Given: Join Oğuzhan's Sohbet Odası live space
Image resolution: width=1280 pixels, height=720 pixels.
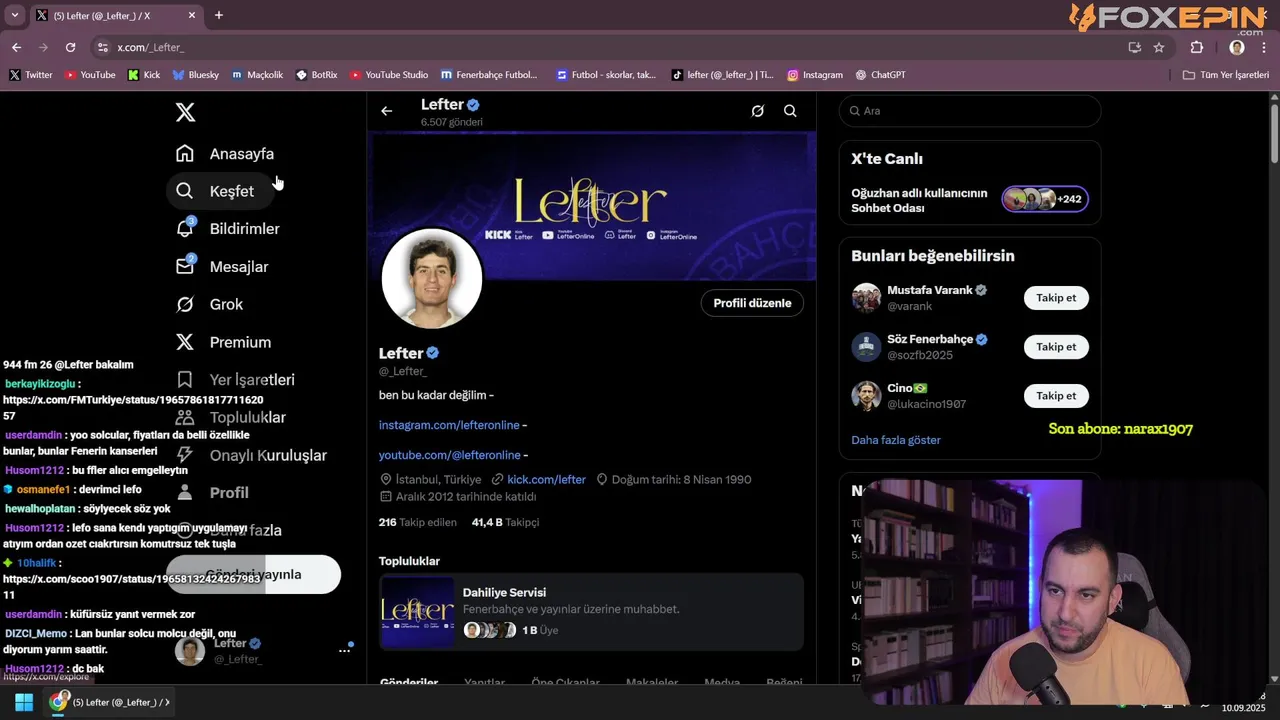Looking at the screenshot, I should (970, 200).
